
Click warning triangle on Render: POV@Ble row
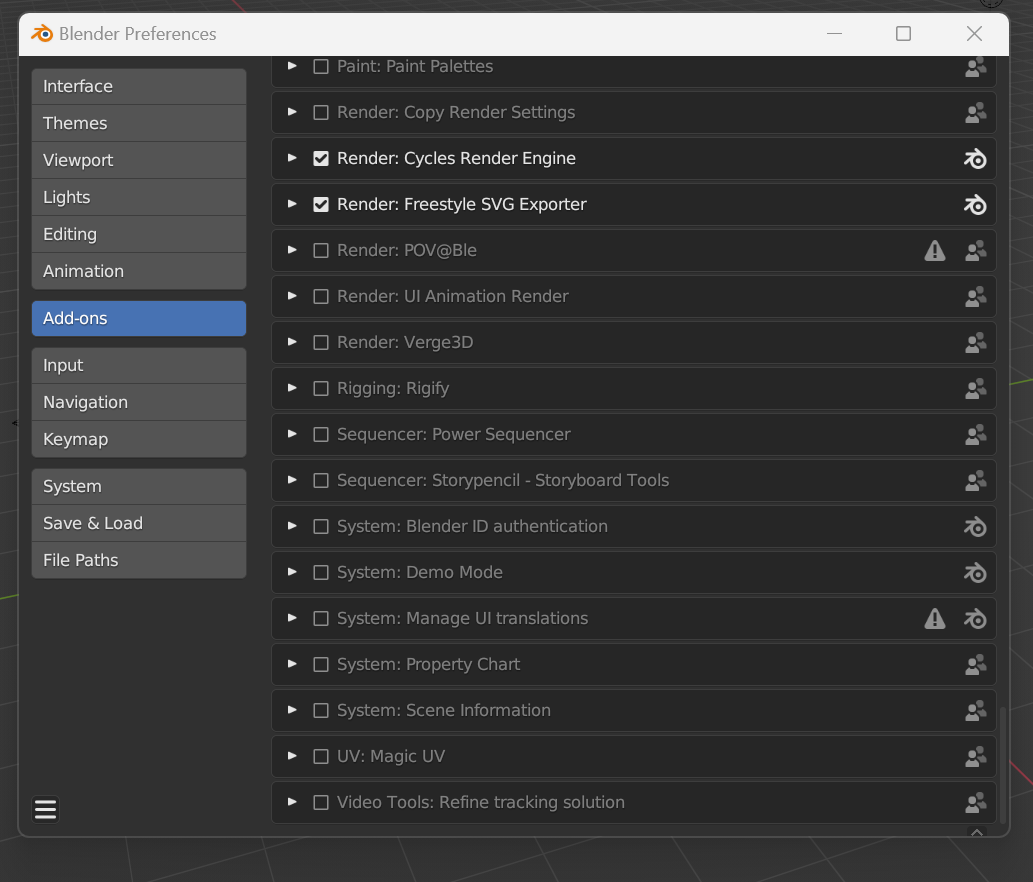click(x=935, y=250)
